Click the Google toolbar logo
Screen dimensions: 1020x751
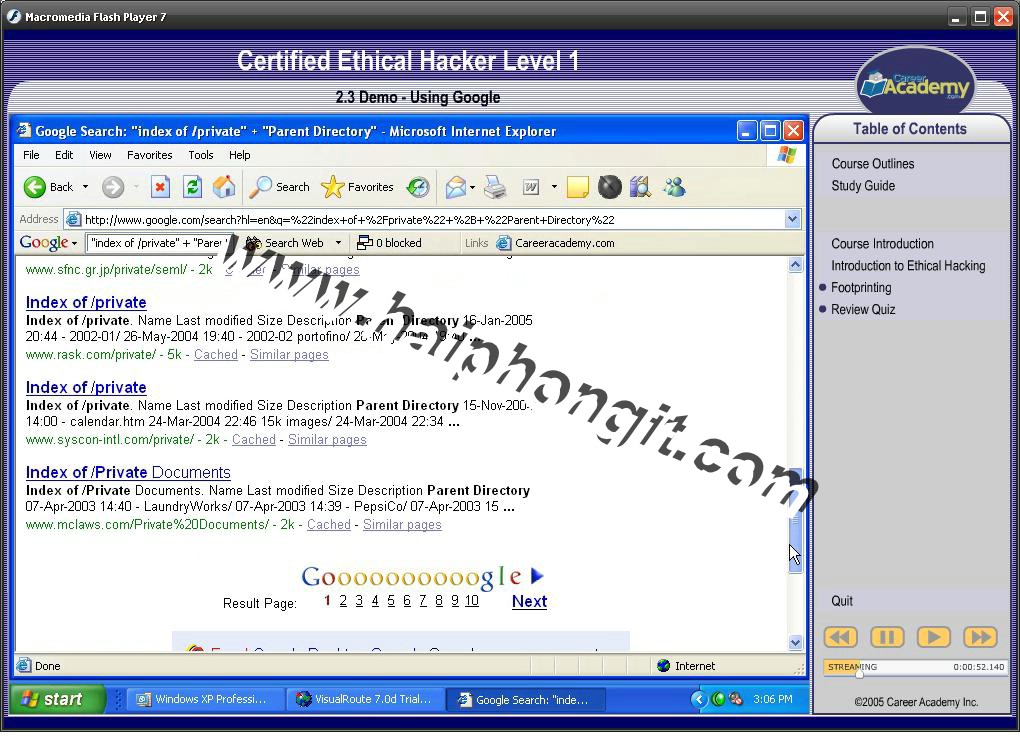[x=44, y=243]
